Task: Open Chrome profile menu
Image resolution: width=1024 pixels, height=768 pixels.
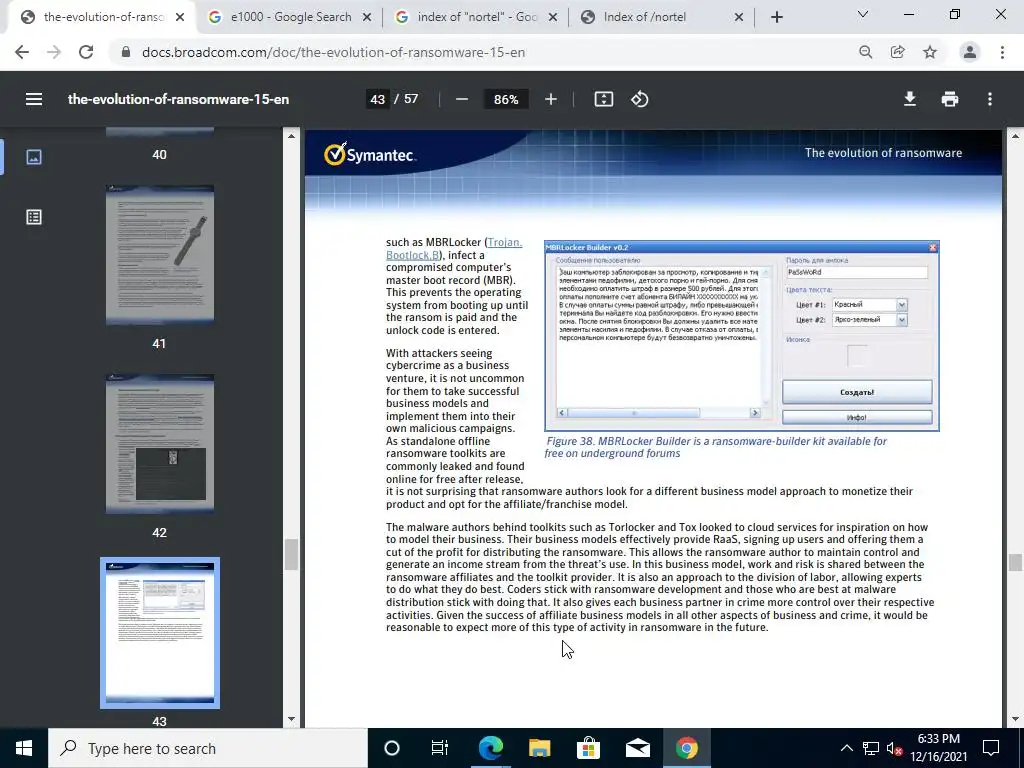Action: coord(970,52)
